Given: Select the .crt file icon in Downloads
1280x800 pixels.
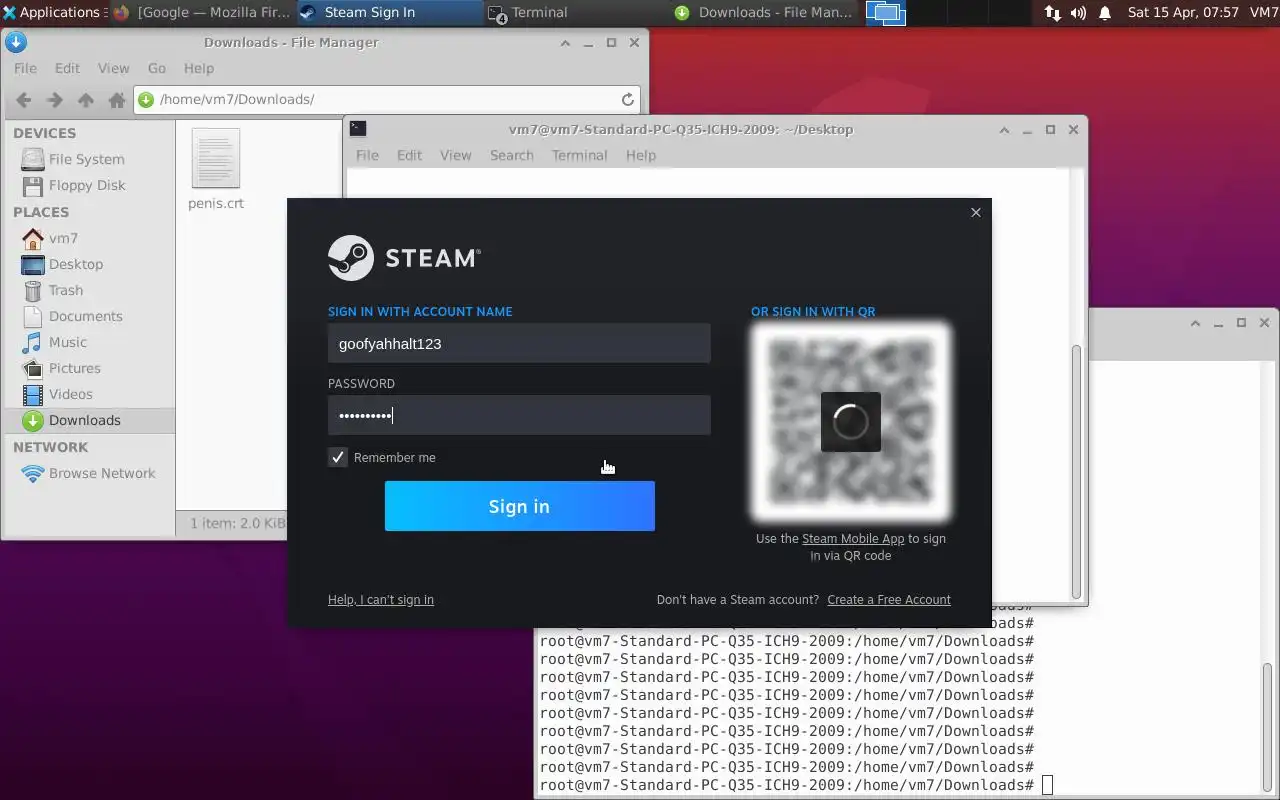Looking at the screenshot, I should point(215,158).
